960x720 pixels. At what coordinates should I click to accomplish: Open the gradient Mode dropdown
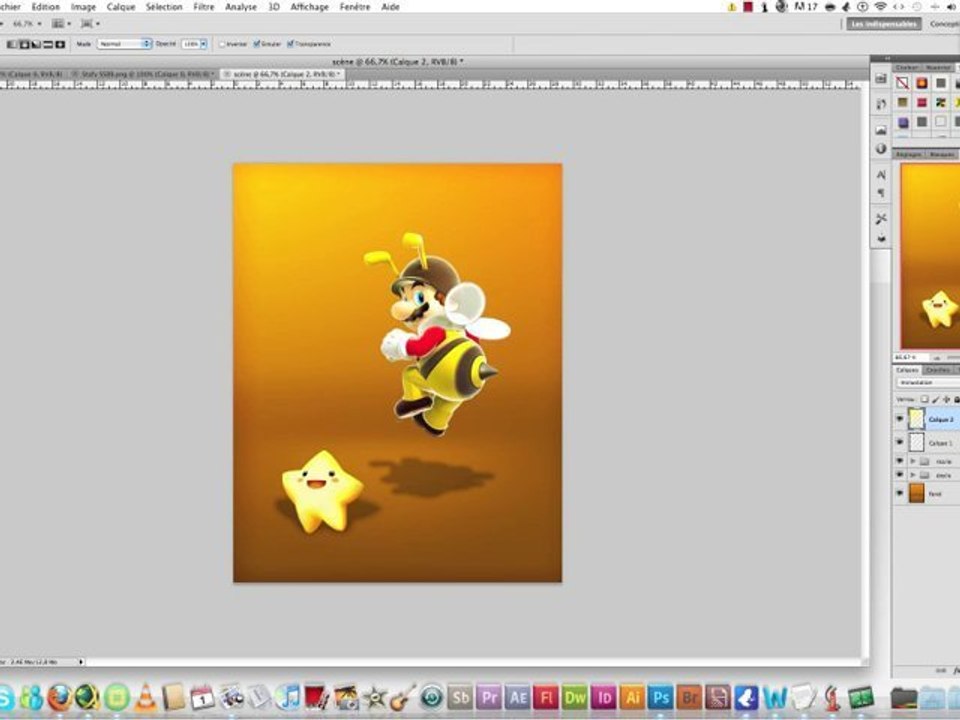[x=124, y=44]
